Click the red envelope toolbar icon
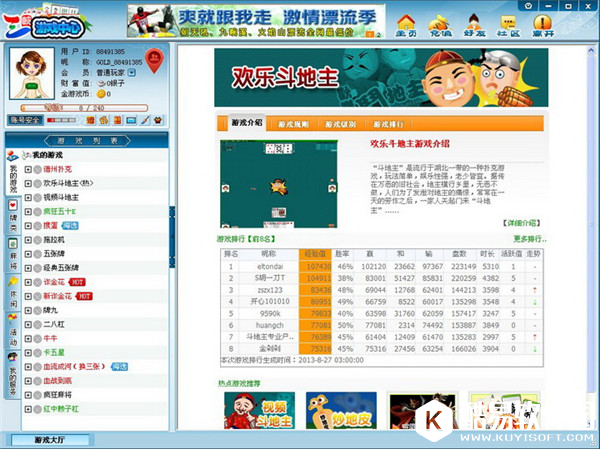The height and width of the screenshot is (449, 600). (x=90, y=120)
